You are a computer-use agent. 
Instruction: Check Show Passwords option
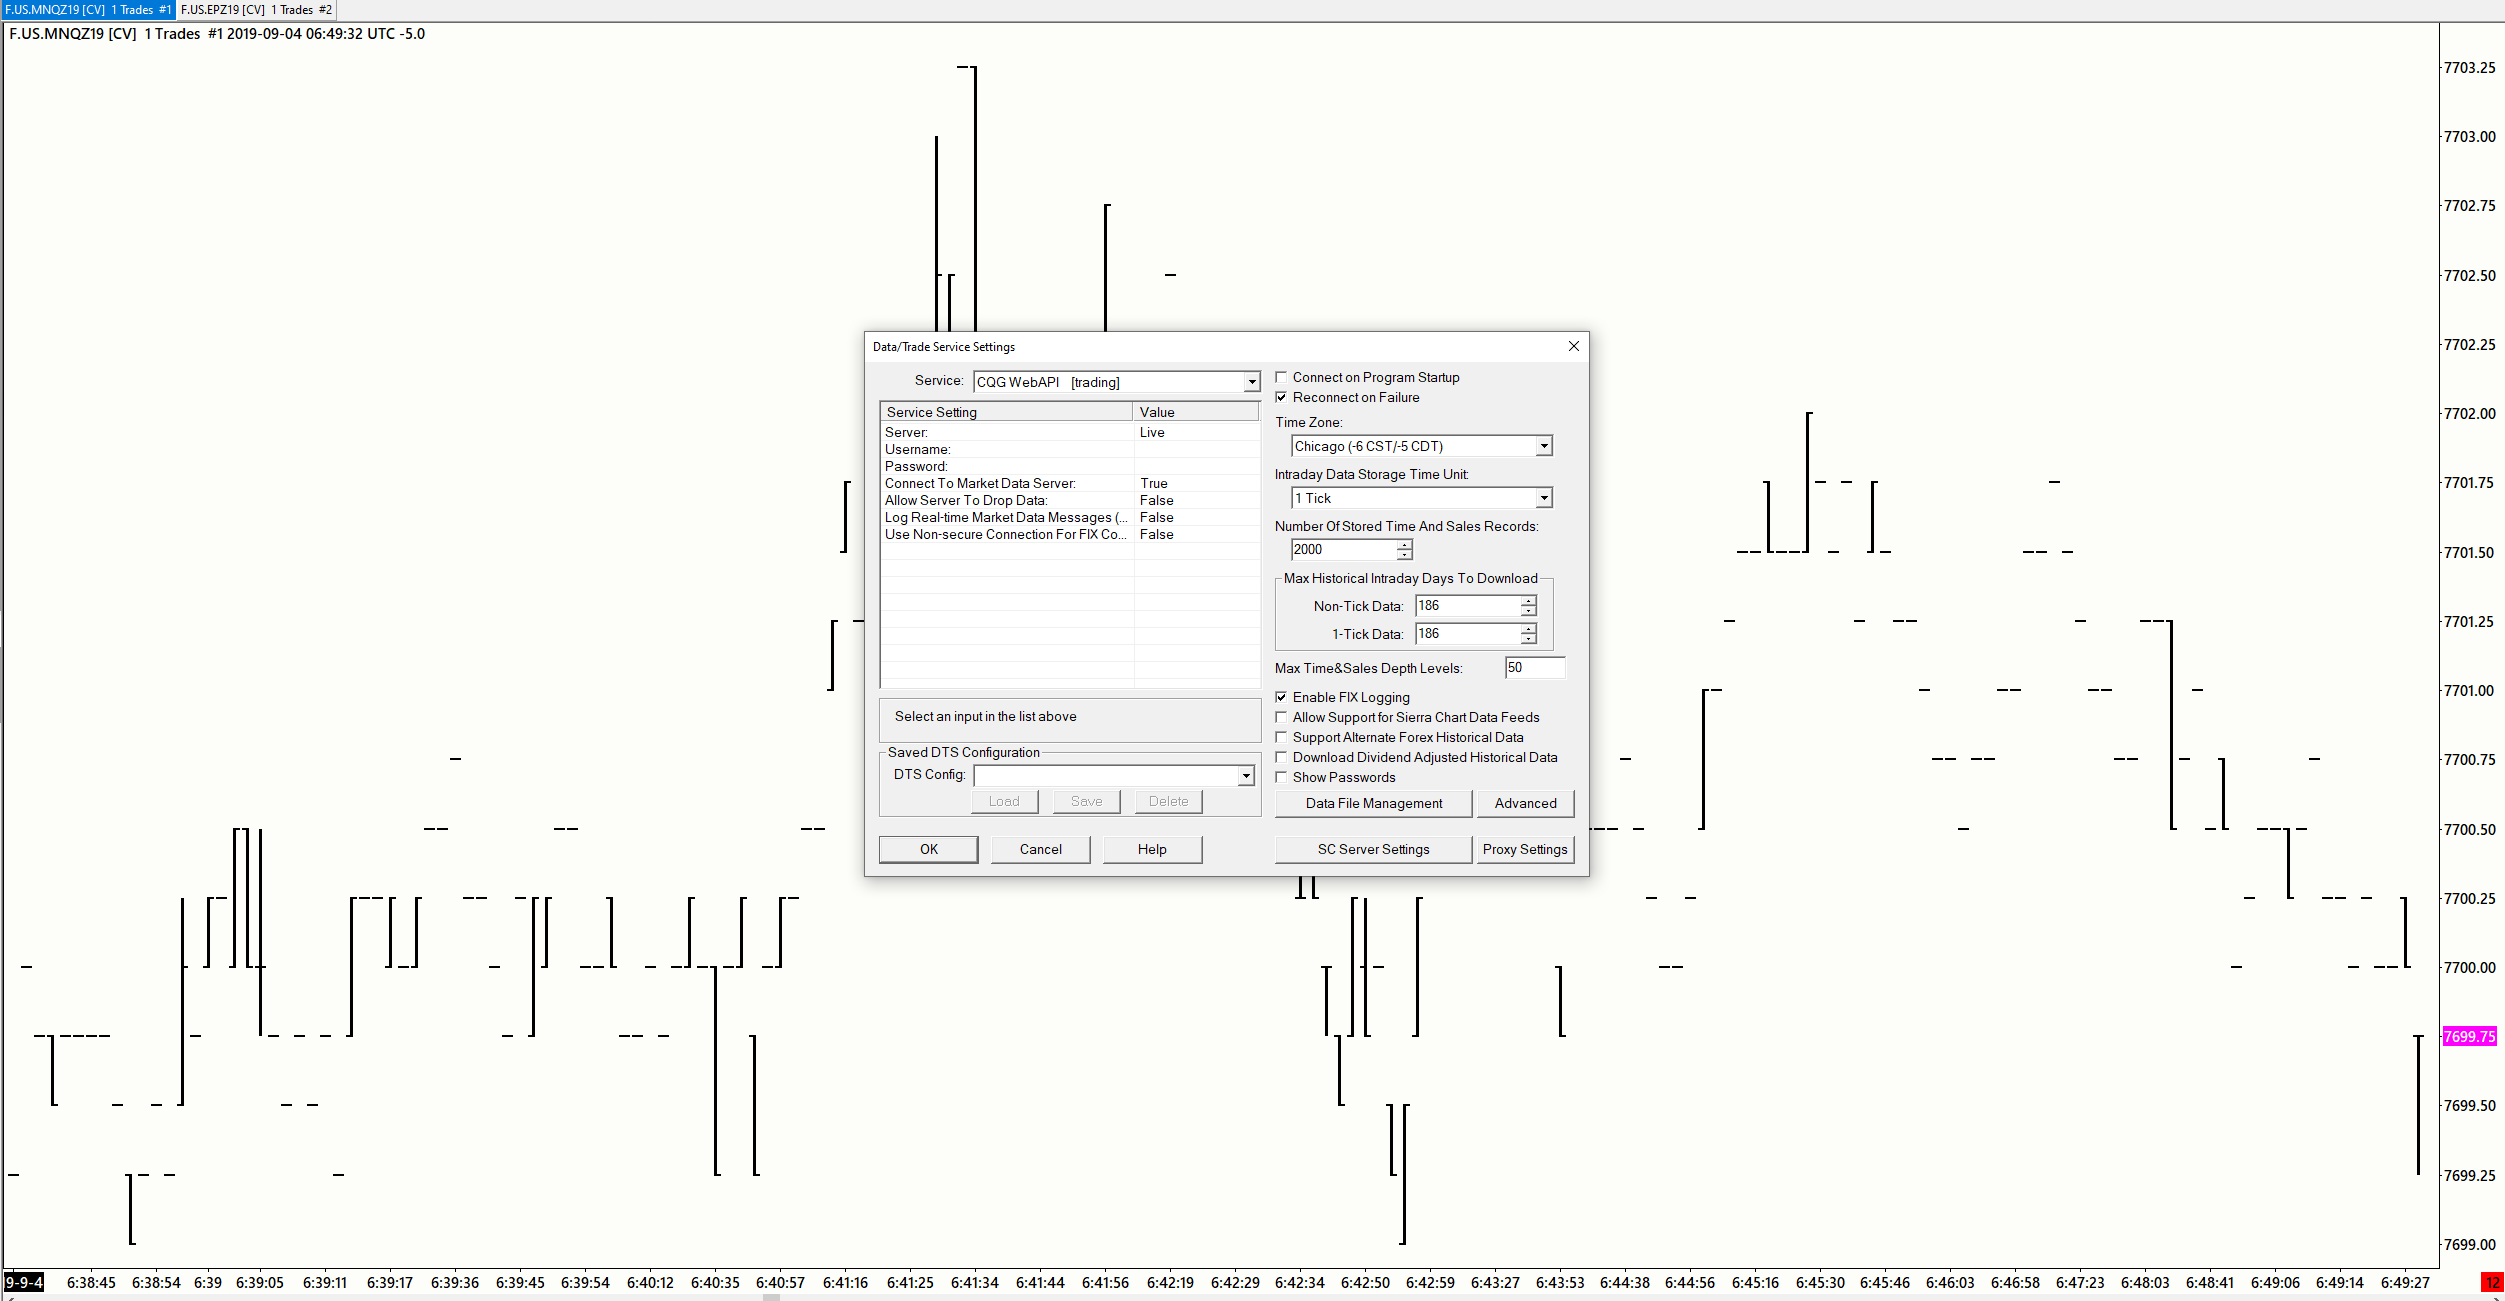(x=1281, y=777)
